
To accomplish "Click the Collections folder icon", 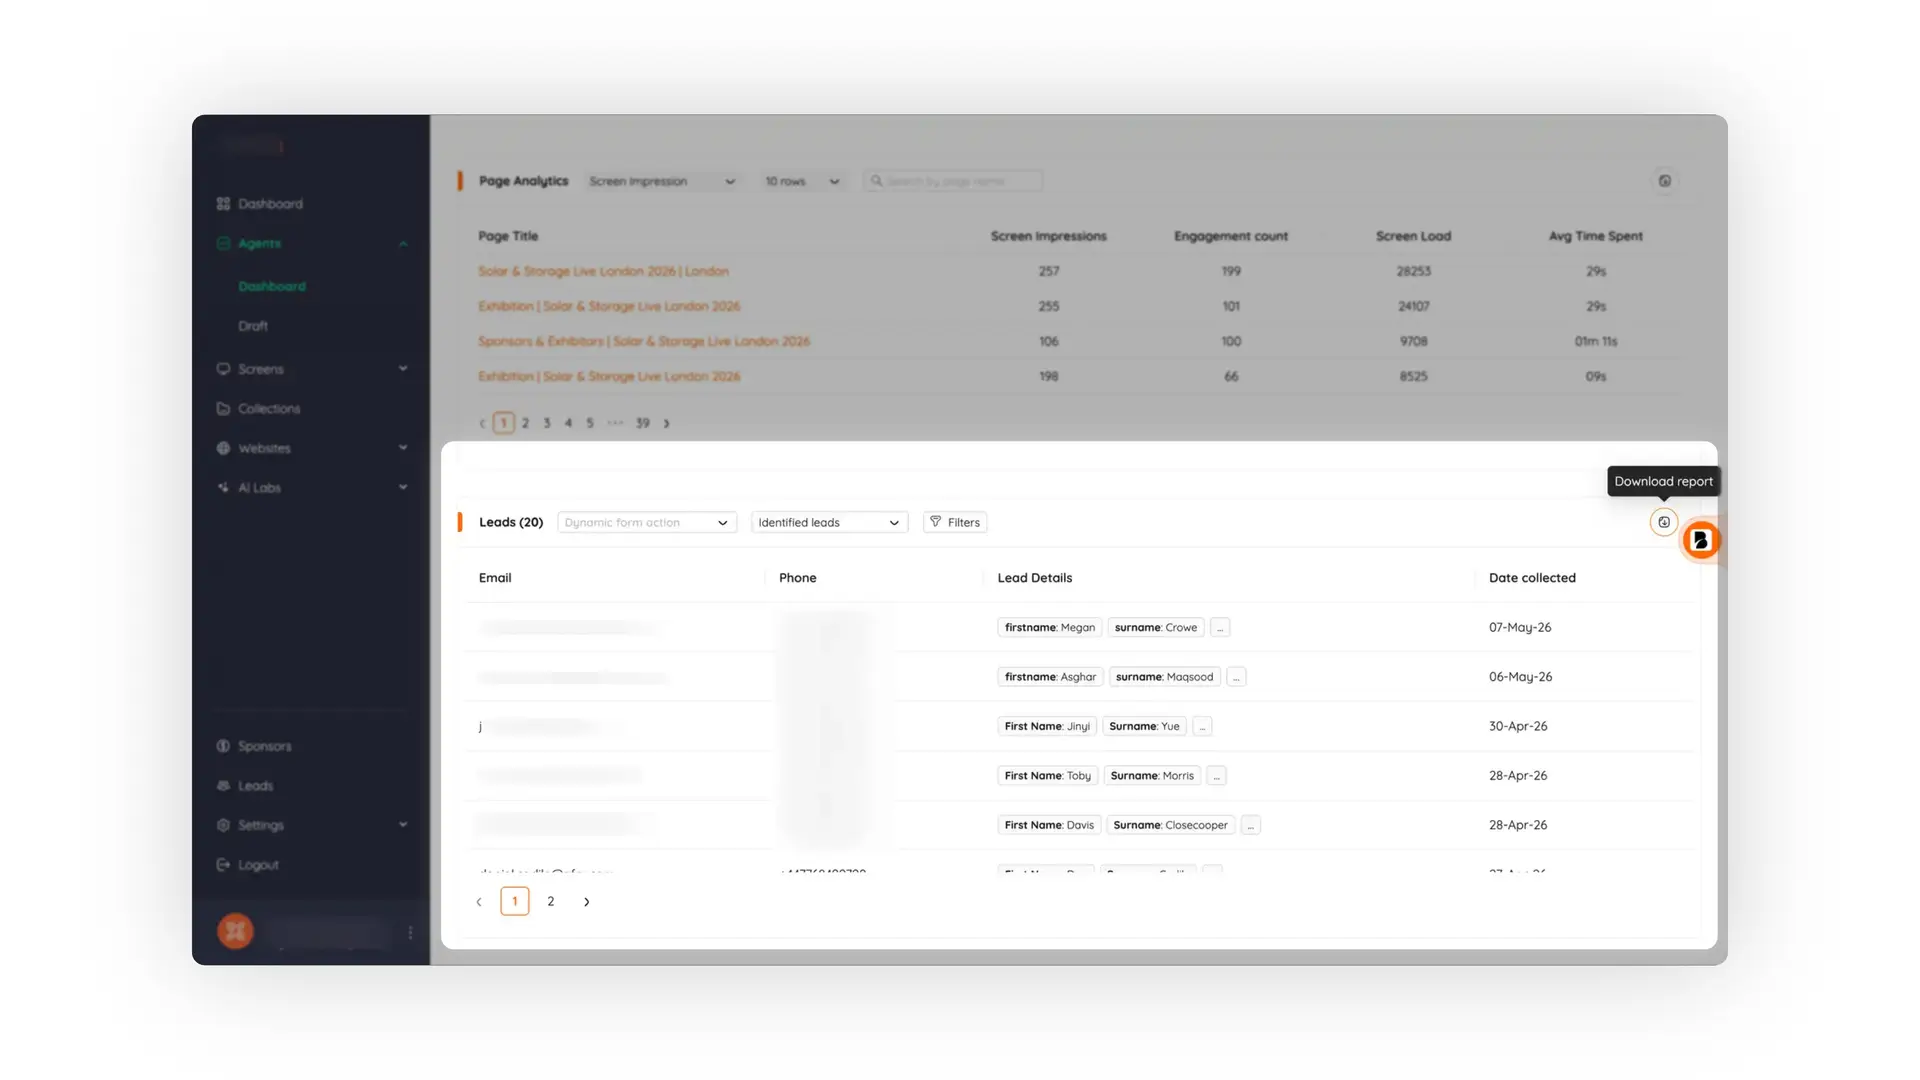I will pos(223,409).
